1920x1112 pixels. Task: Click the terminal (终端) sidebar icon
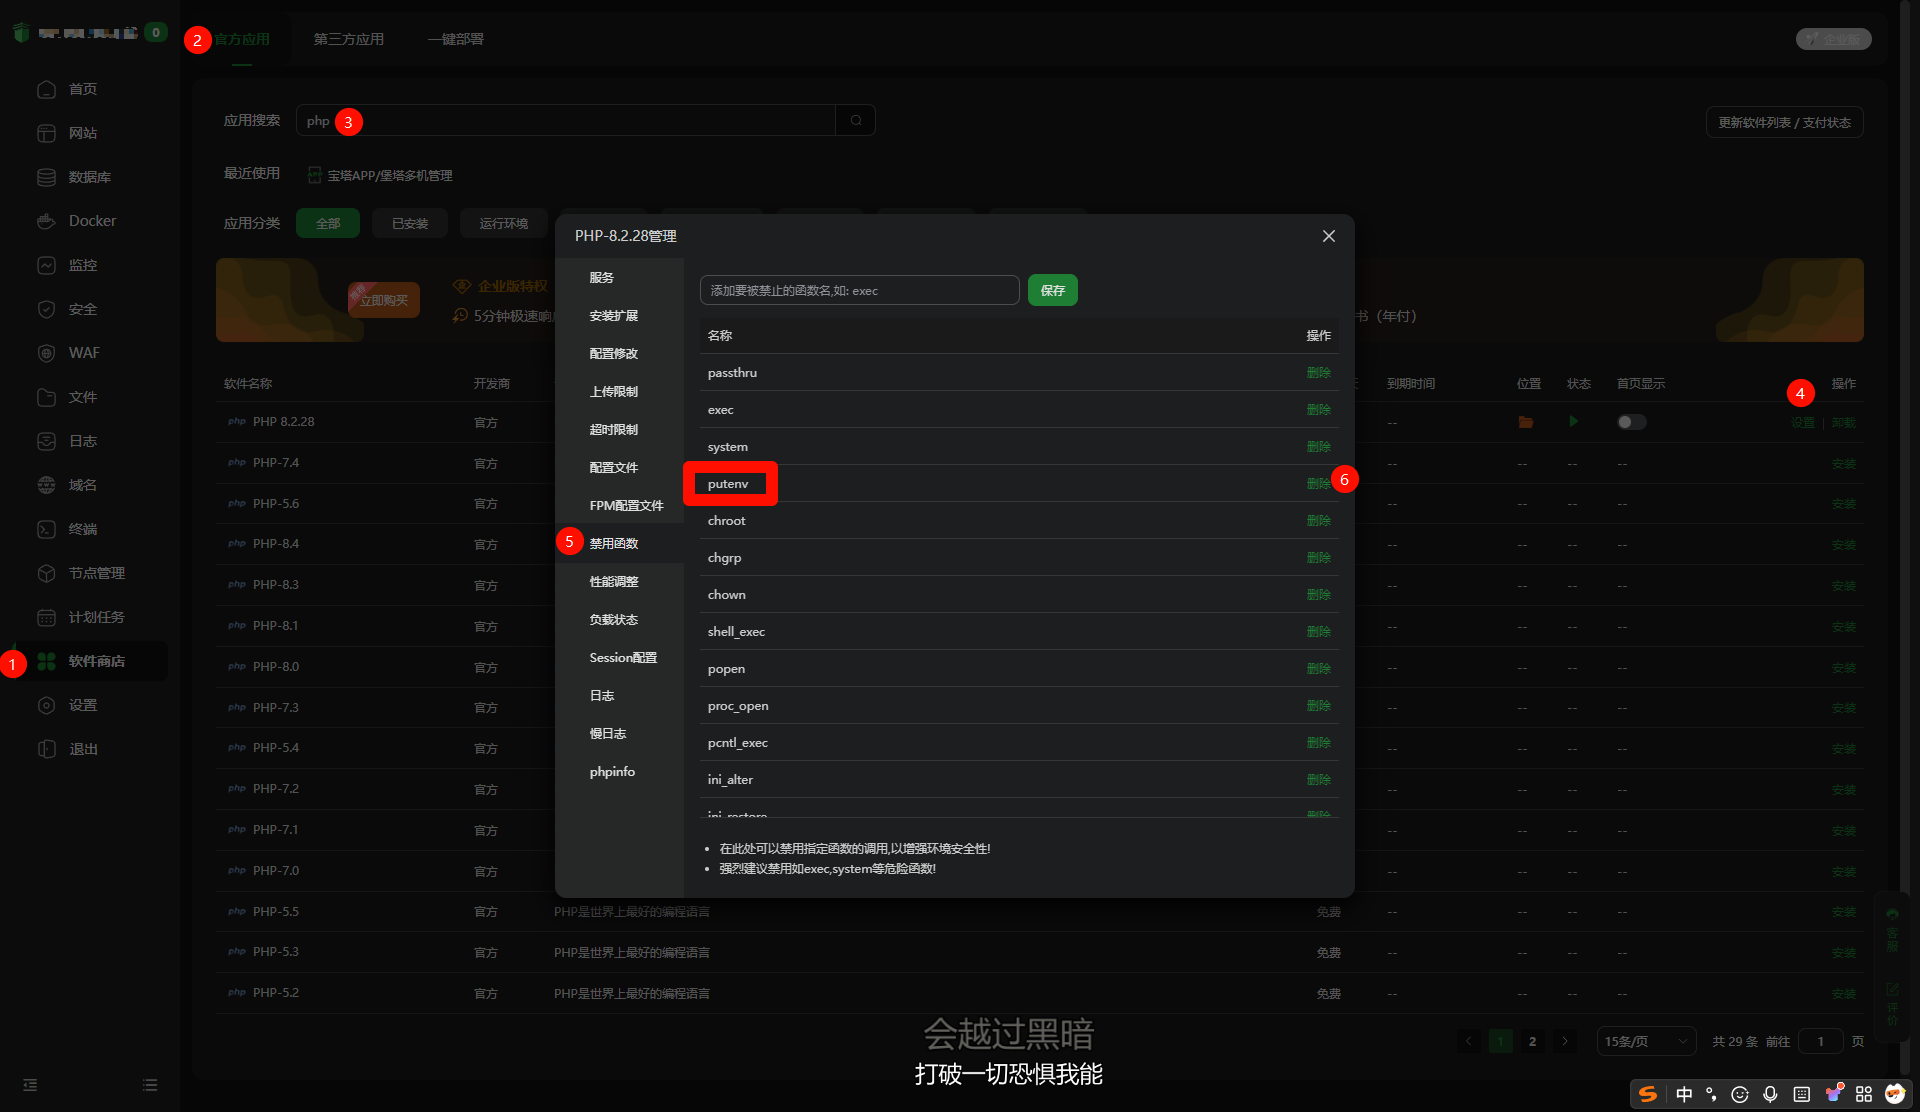(x=46, y=529)
